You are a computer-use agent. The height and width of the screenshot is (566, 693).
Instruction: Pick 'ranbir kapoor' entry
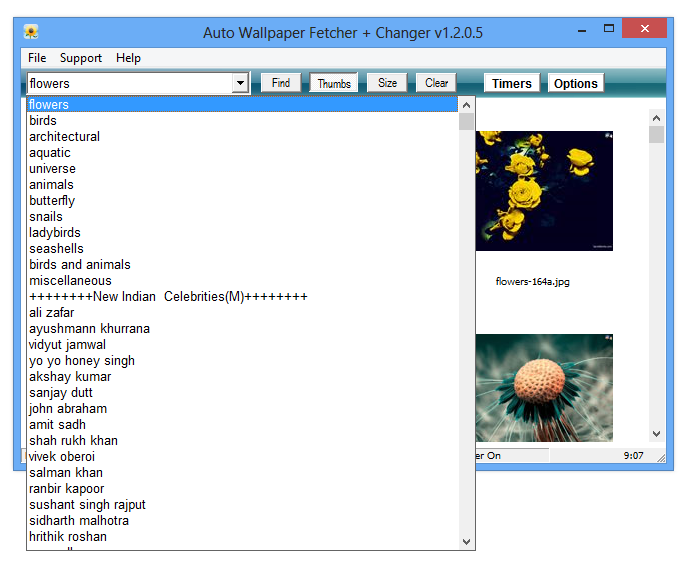pyautogui.click(x=243, y=489)
